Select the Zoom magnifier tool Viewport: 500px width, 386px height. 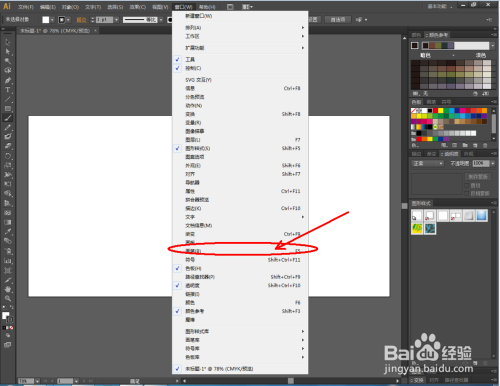click(x=8, y=298)
